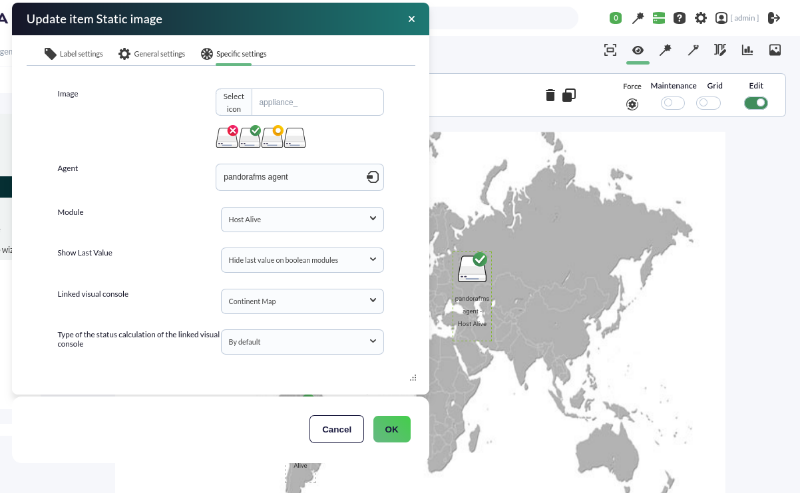Open the console builder pin icon
The height and width of the screenshot is (493, 800).
[x=665, y=50]
